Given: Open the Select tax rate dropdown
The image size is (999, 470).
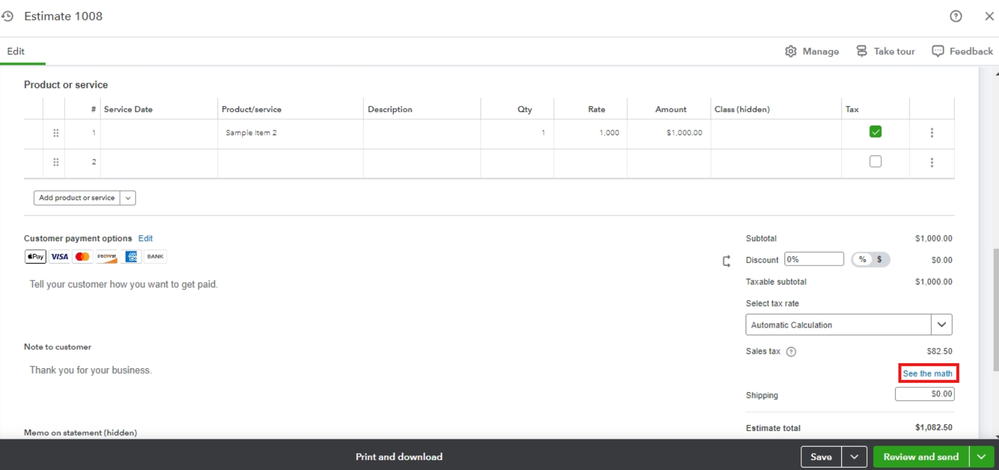Looking at the screenshot, I should [x=849, y=325].
